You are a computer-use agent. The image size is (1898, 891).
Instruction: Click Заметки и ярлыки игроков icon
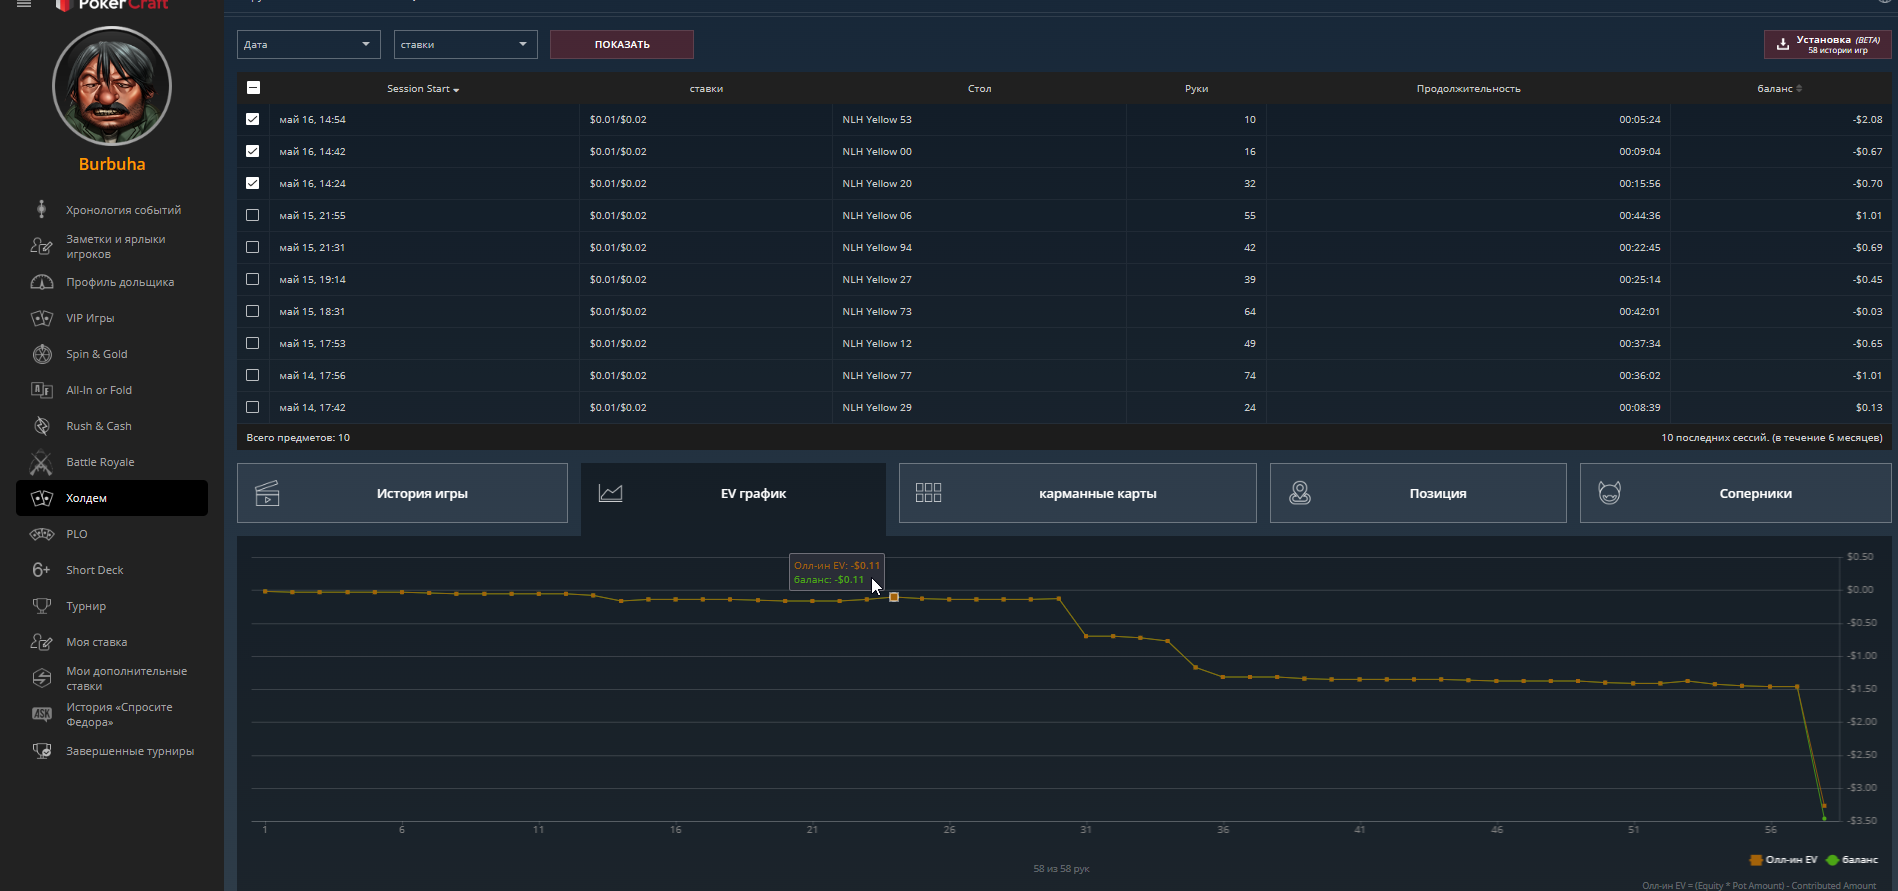tap(41, 246)
